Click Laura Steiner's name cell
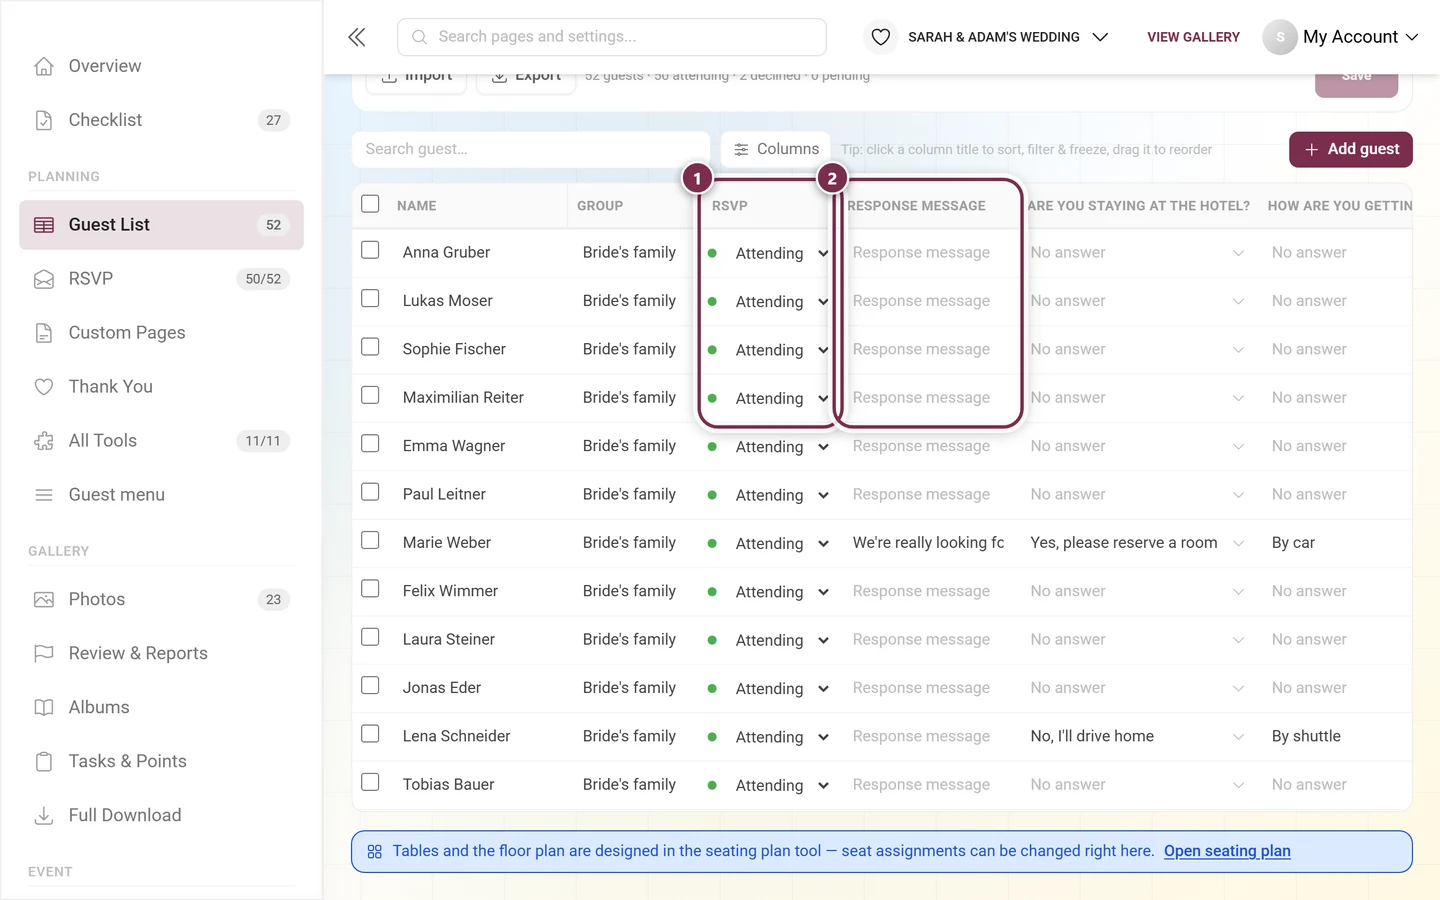 point(449,640)
